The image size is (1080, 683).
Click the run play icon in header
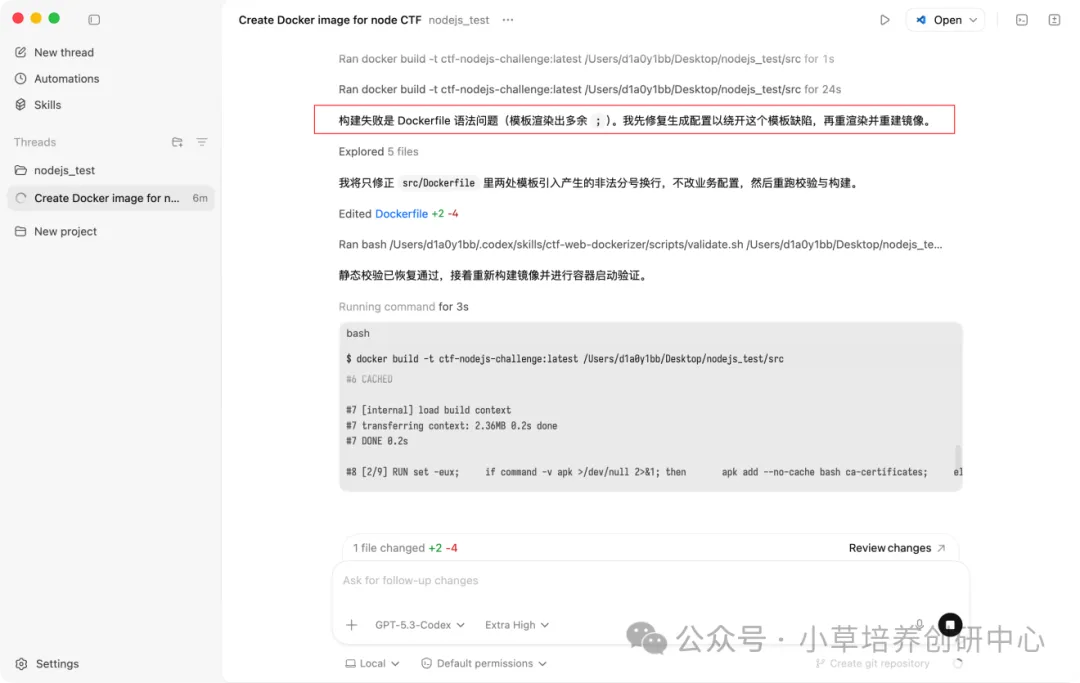pos(884,20)
